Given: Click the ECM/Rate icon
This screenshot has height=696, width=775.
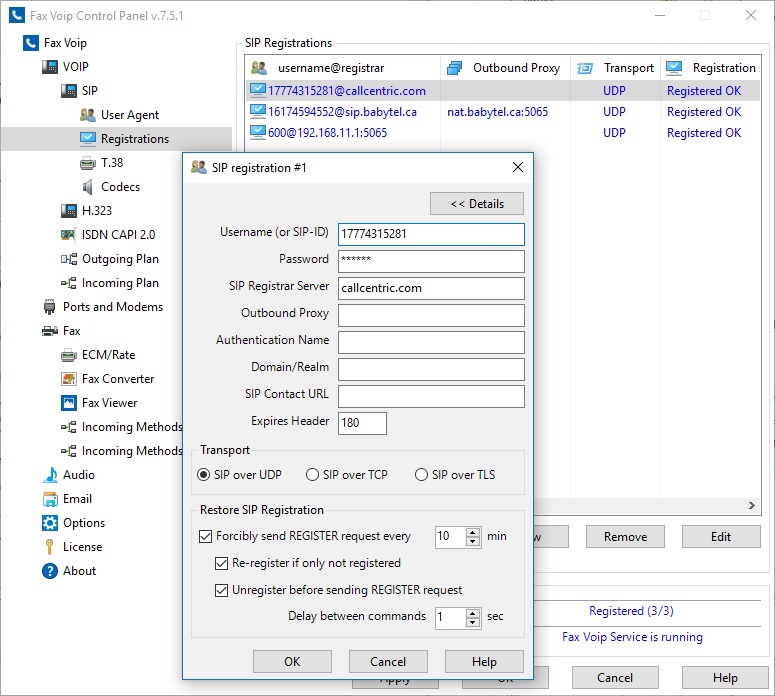Looking at the screenshot, I should 69,355.
